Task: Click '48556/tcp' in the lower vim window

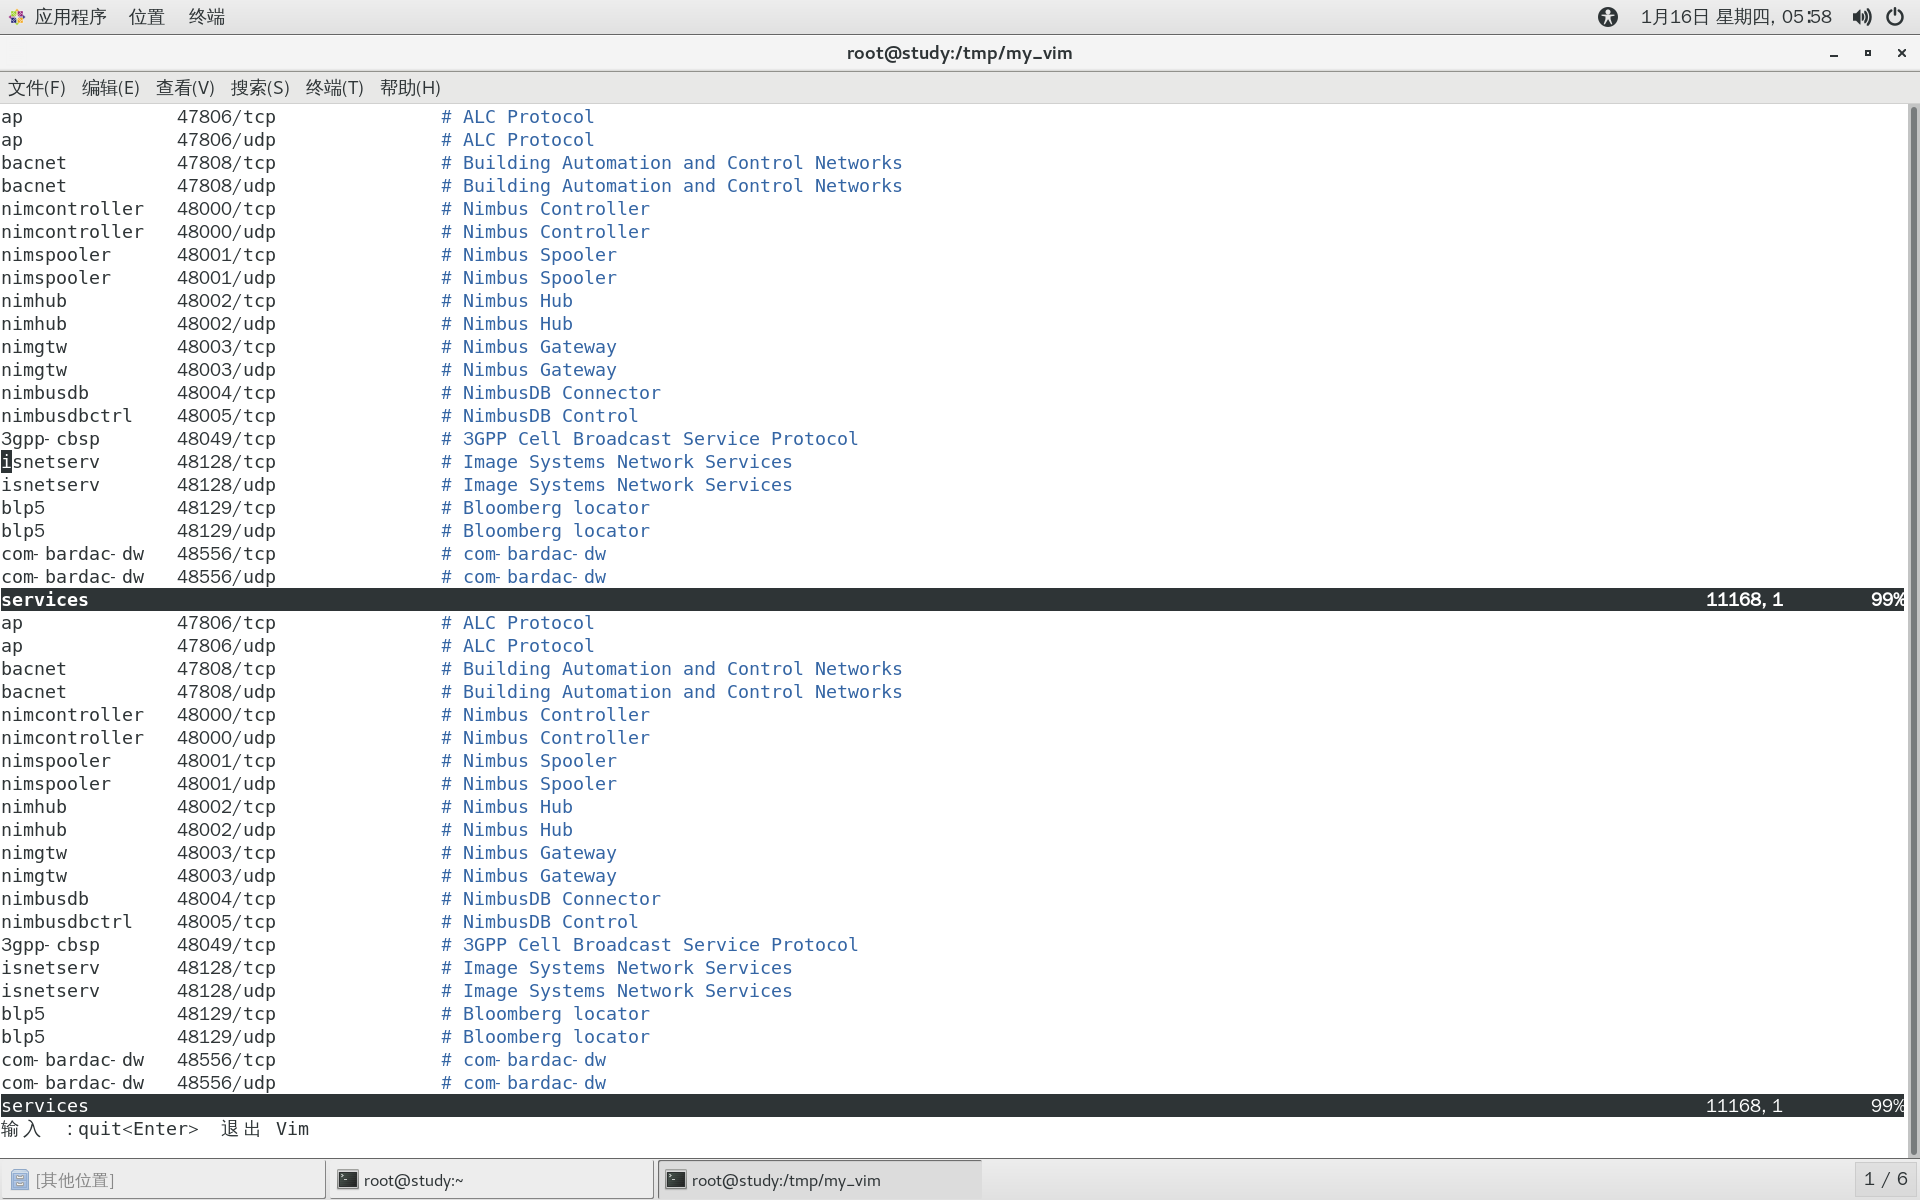Action: (x=226, y=1060)
